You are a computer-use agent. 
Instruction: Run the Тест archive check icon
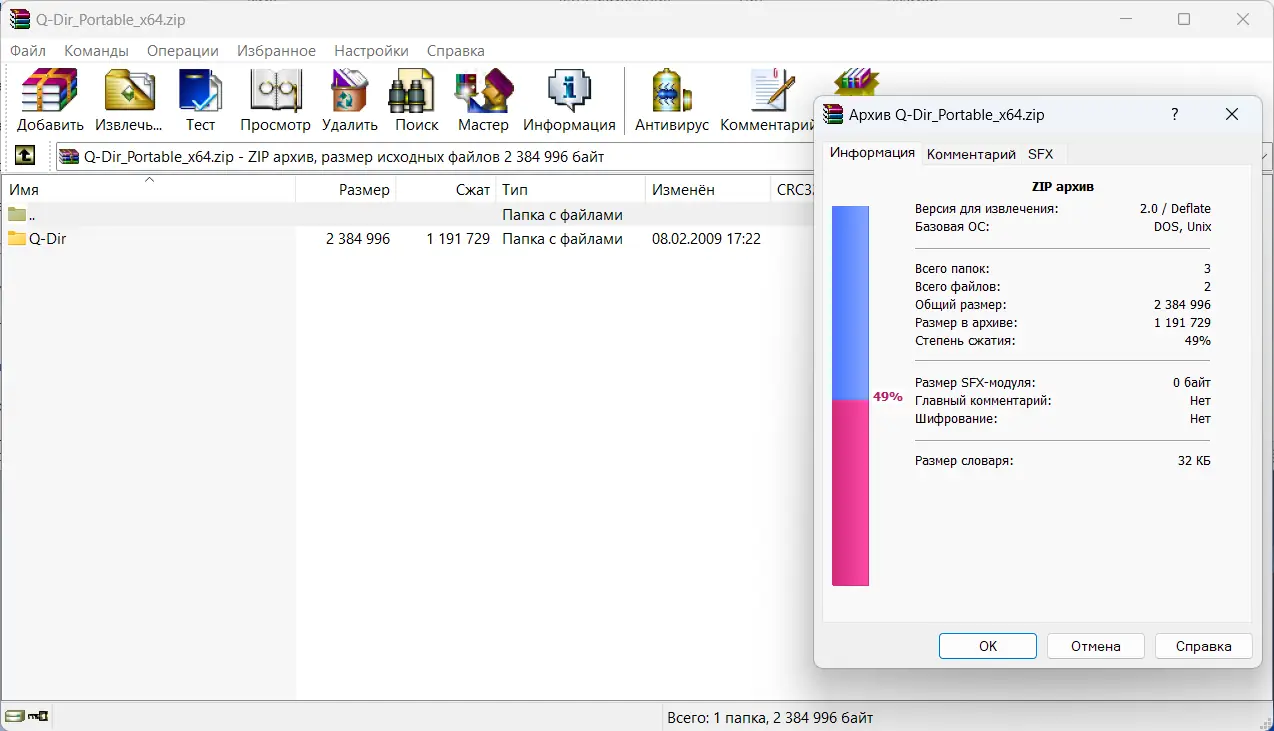coord(200,90)
